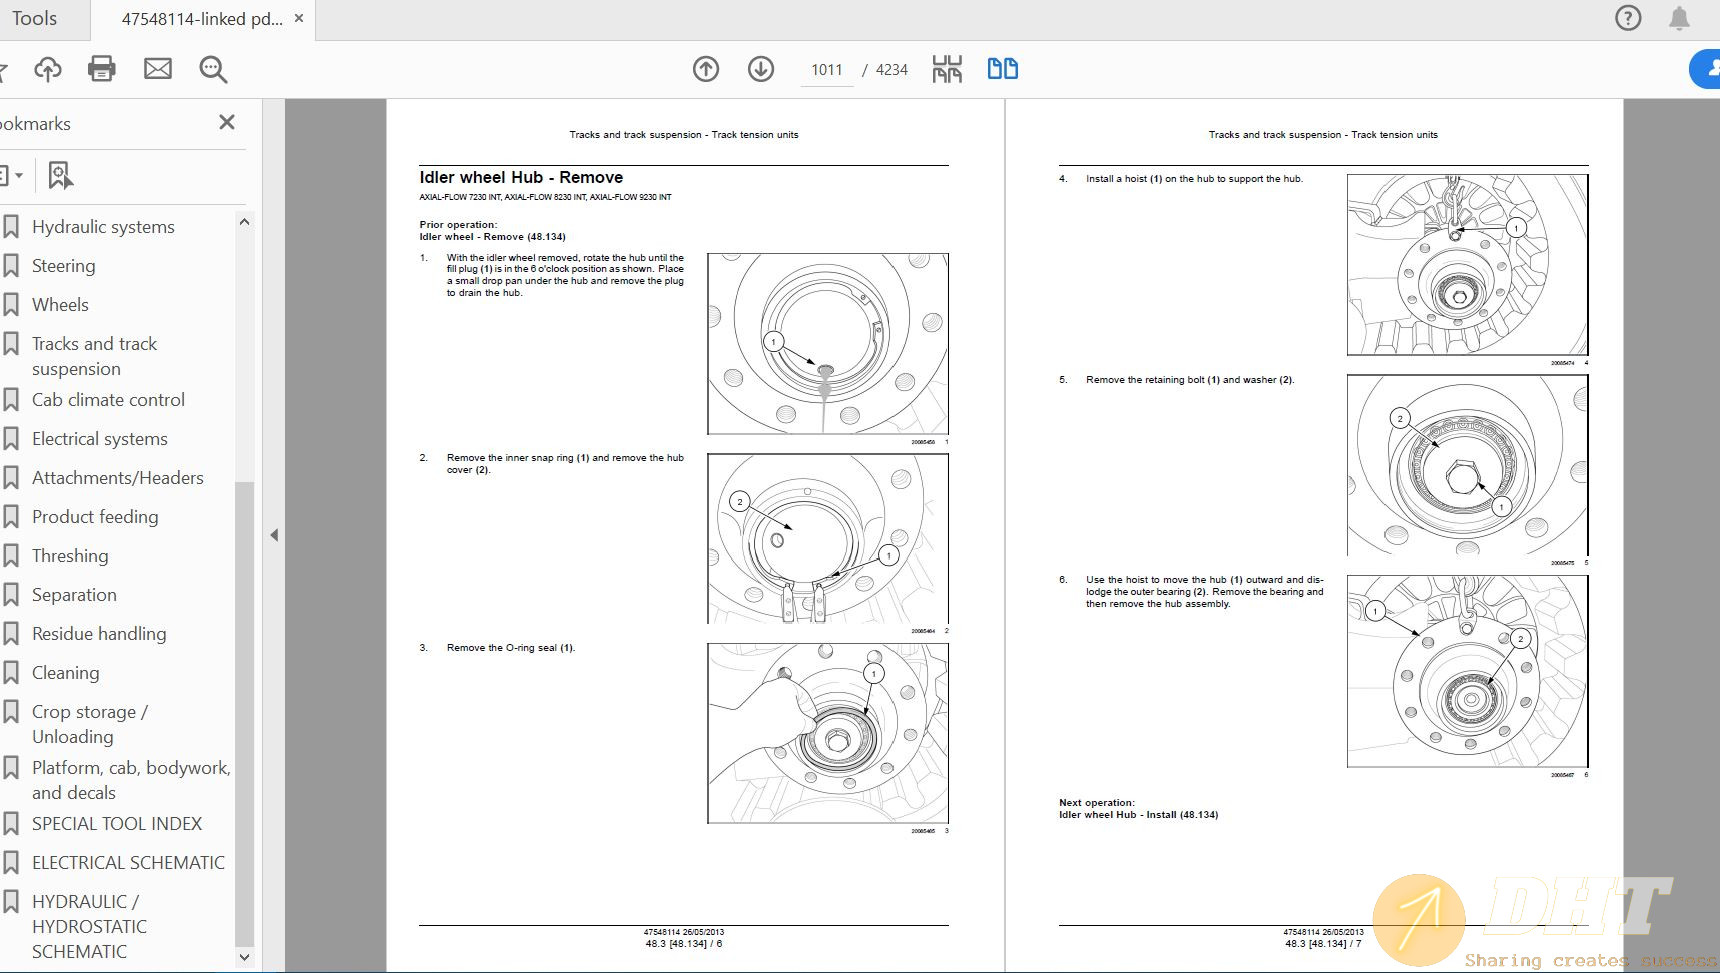Open the Residue handling bookmark

point(99,634)
